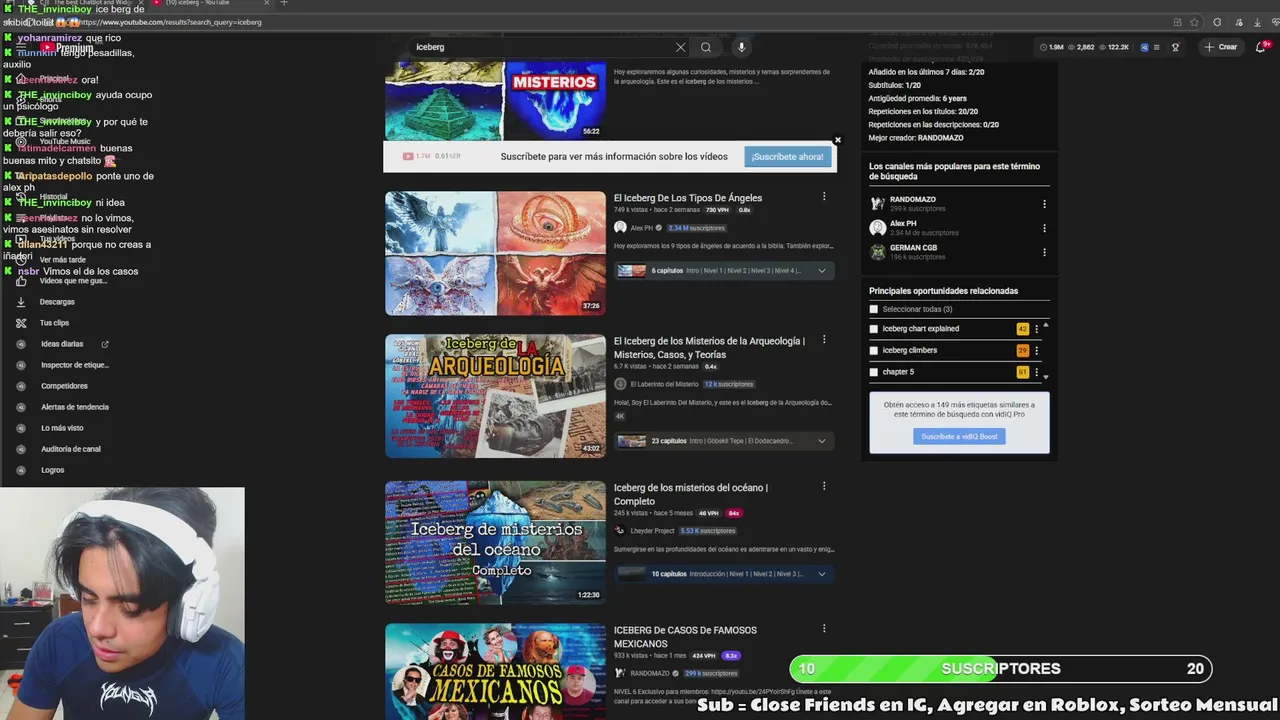The width and height of the screenshot is (1280, 720).
Task: Open title Iceberg de los Misterios de la Arqueología
Action: 709,347
